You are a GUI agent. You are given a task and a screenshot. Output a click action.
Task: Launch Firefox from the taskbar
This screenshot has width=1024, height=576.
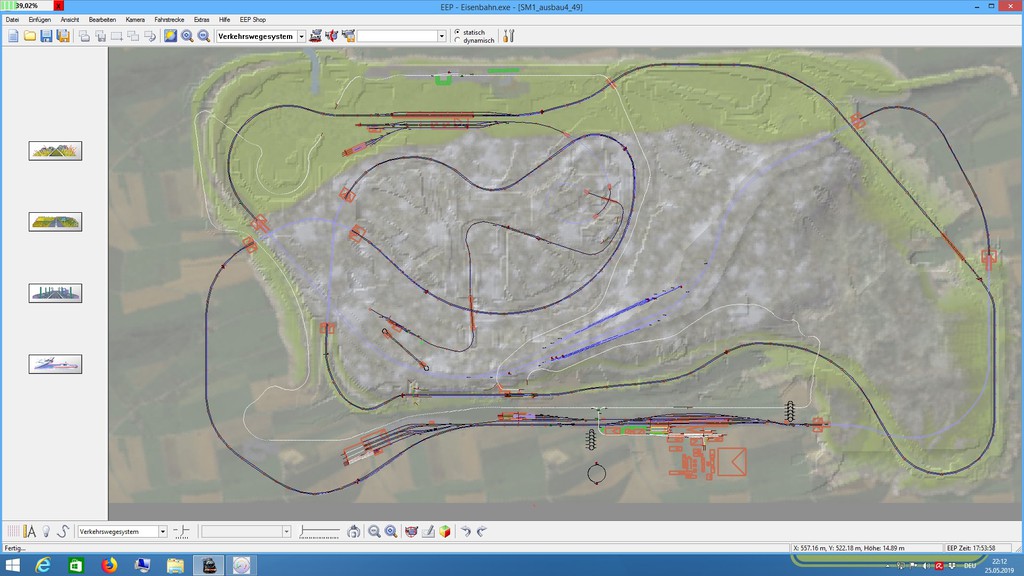(109, 565)
